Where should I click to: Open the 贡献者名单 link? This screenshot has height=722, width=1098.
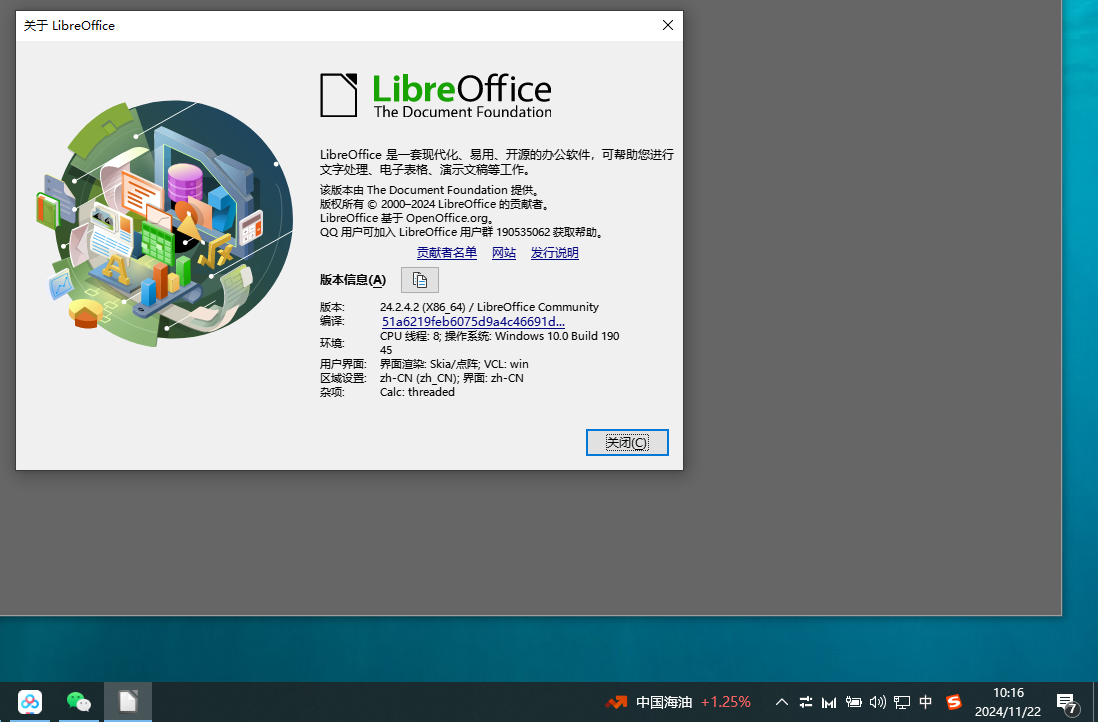[447, 253]
